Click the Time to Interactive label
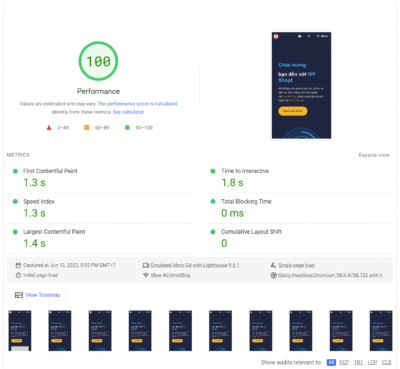 coord(245,171)
